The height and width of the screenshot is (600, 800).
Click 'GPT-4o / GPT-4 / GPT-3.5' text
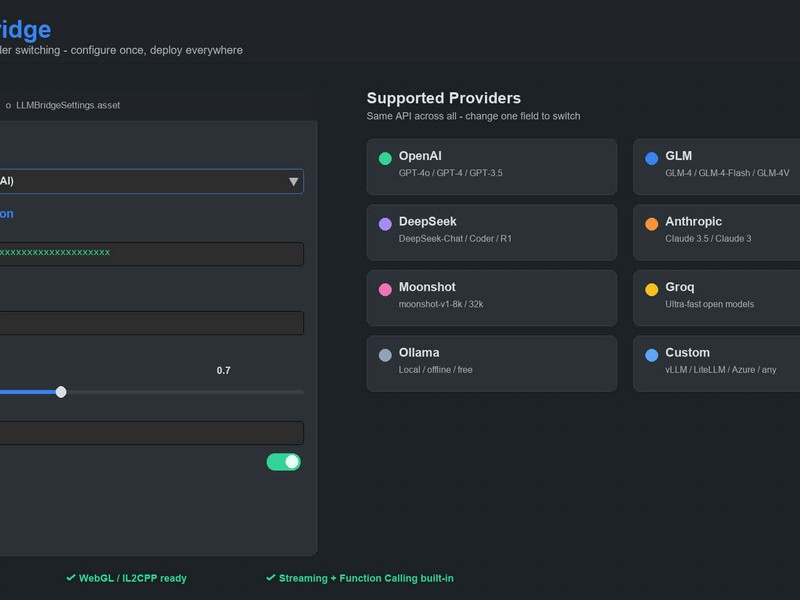(x=451, y=173)
